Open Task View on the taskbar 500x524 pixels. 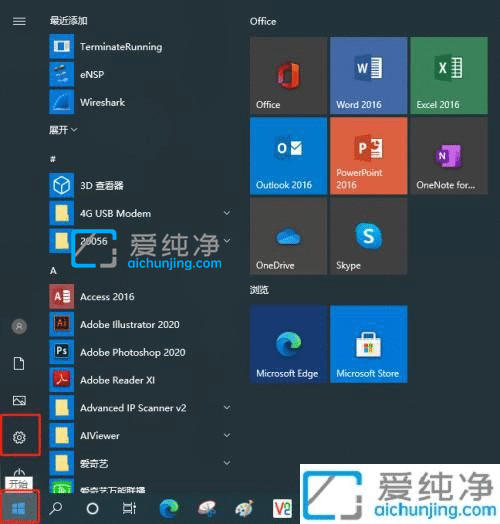129,509
